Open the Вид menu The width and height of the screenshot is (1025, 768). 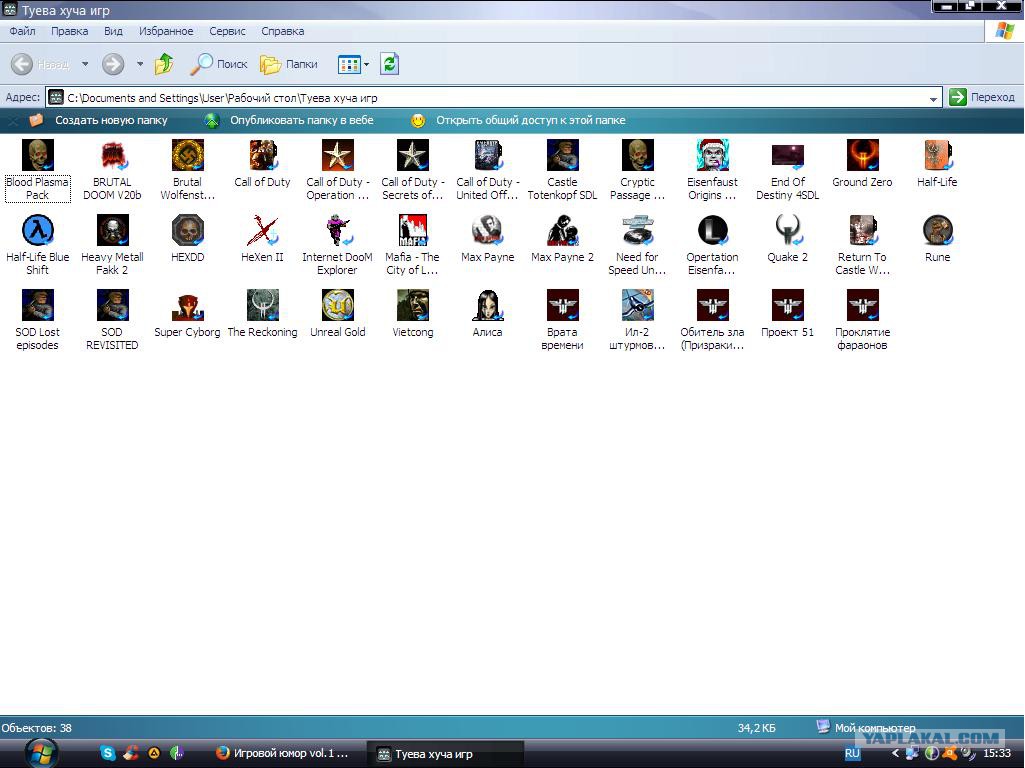click(113, 31)
